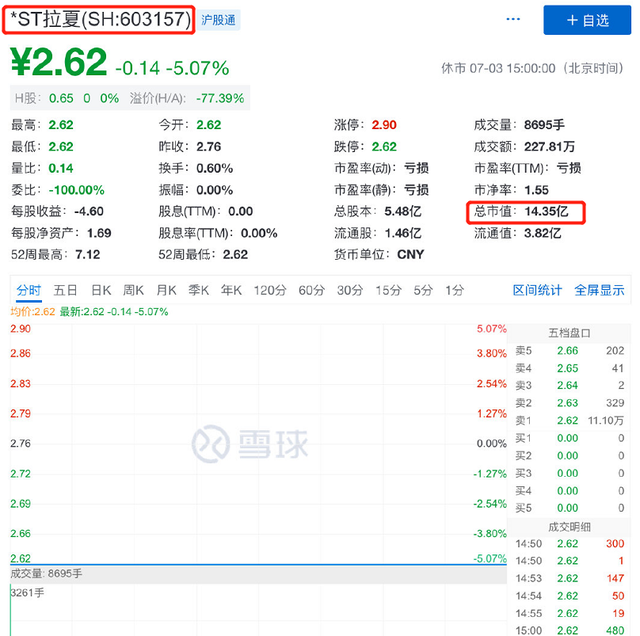
Task: Click the 沪股通 tag
Action: (x=218, y=20)
